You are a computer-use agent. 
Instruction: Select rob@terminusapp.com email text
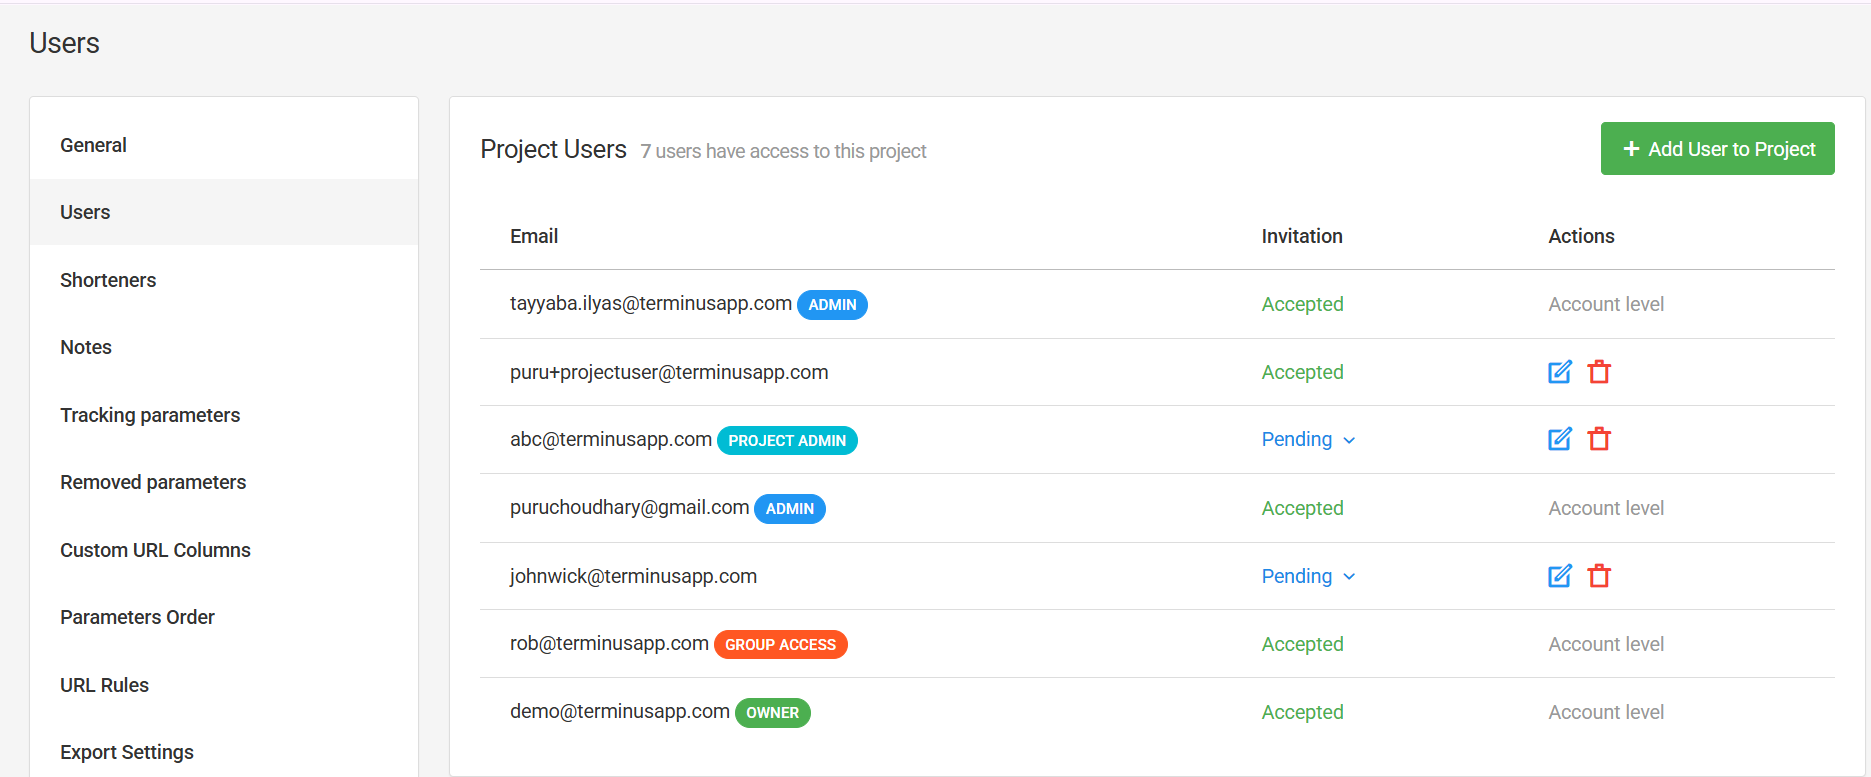[609, 644]
